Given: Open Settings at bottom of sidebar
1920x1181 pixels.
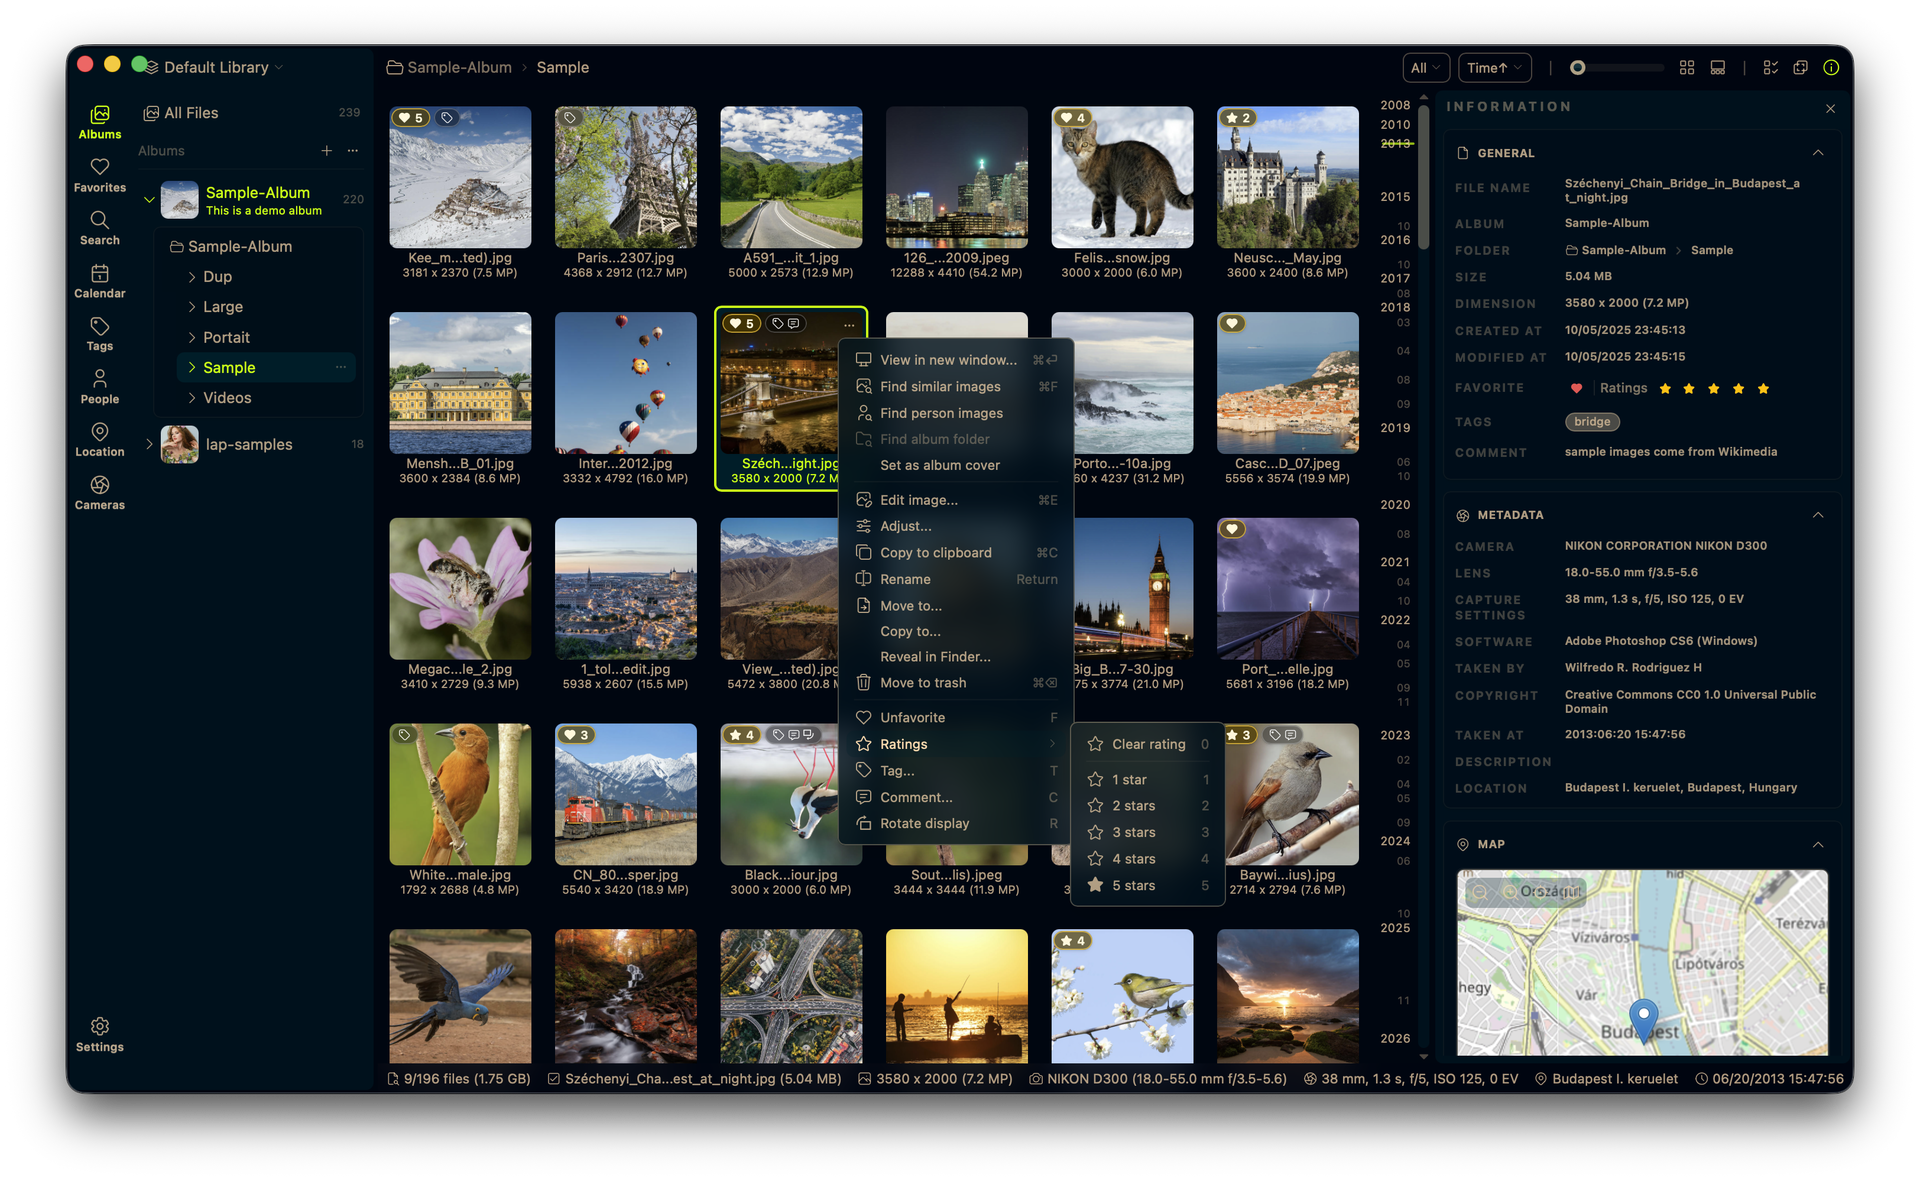Looking at the screenshot, I should 99,1035.
